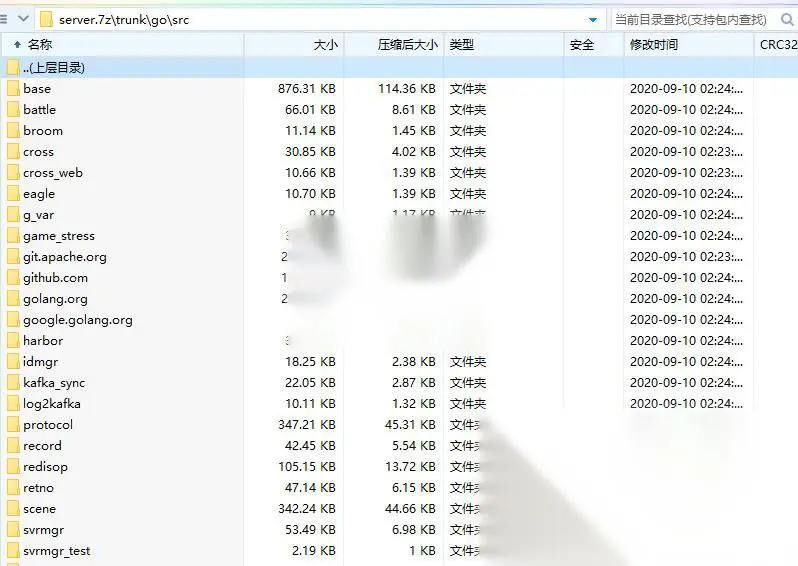Click the 修改时间 column header
798x566 pixels.
(688, 45)
